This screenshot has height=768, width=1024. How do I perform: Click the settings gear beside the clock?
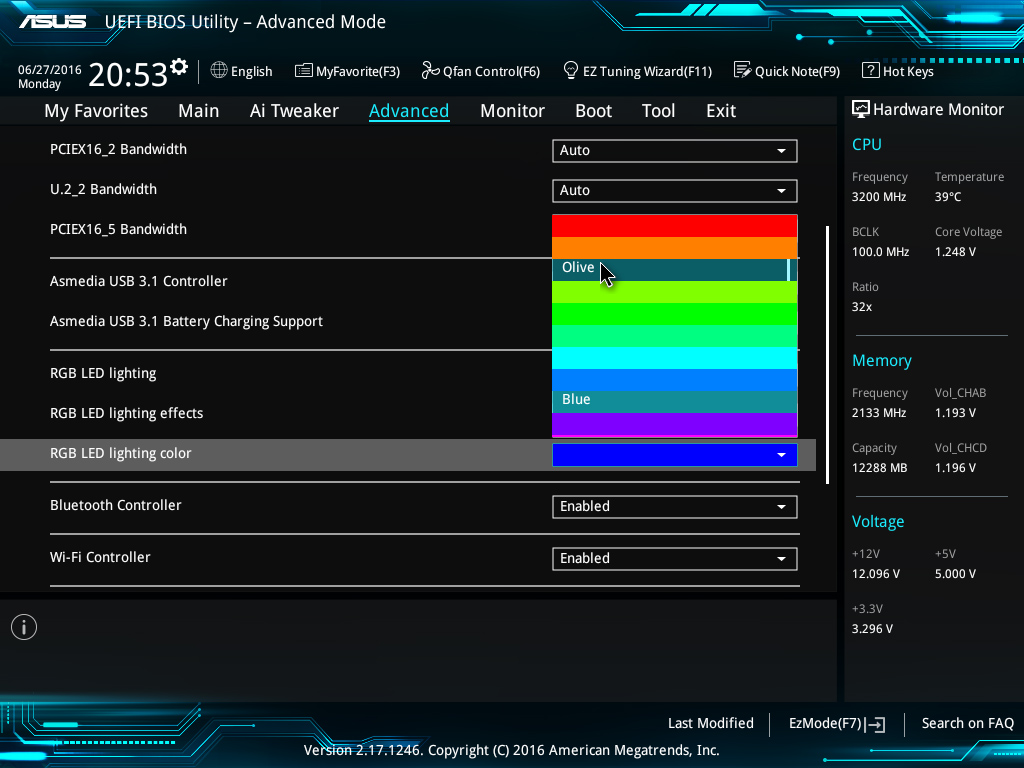[x=179, y=67]
